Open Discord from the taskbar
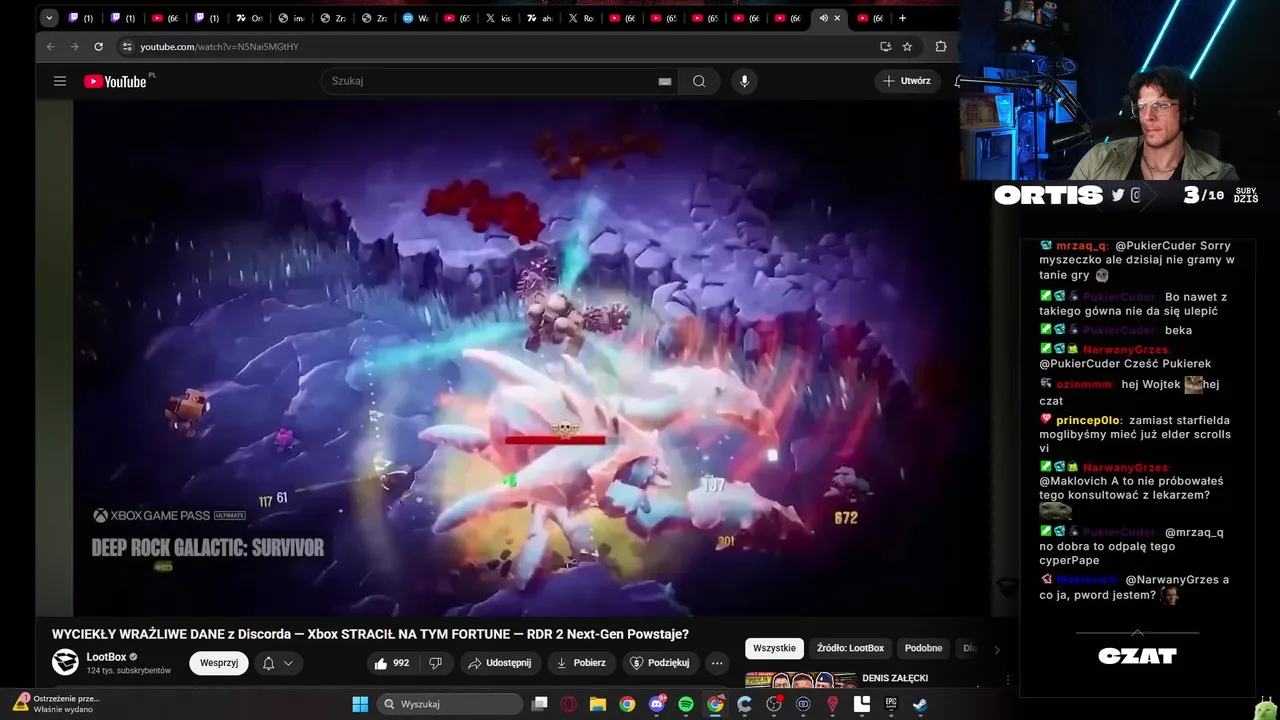This screenshot has height=720, width=1280. tap(657, 704)
